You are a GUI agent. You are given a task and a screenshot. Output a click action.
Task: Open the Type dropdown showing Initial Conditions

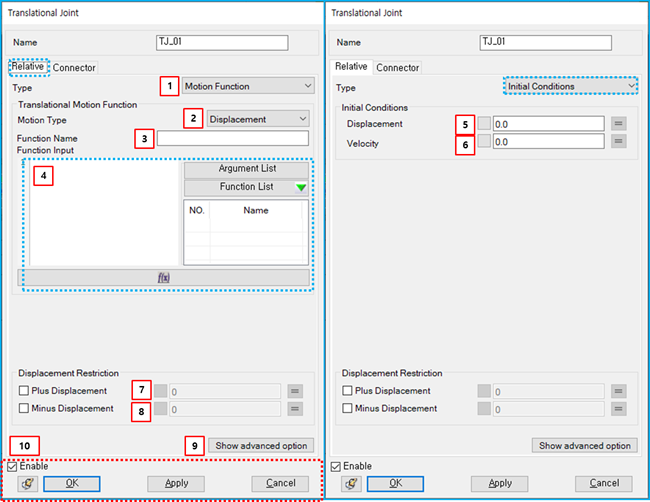point(571,86)
